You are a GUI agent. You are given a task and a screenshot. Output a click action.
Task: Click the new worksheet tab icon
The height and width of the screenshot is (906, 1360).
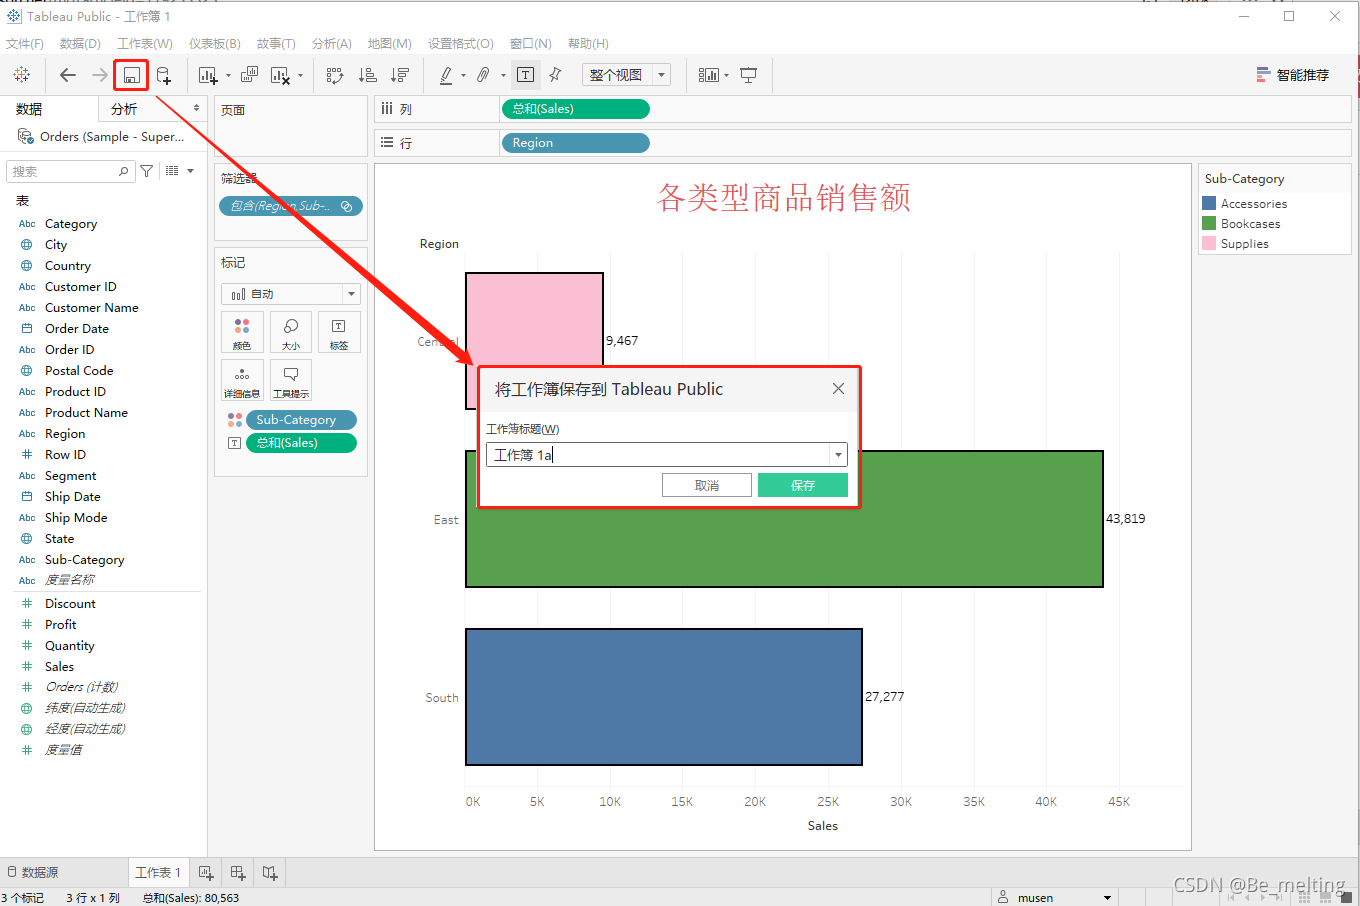coord(206,873)
